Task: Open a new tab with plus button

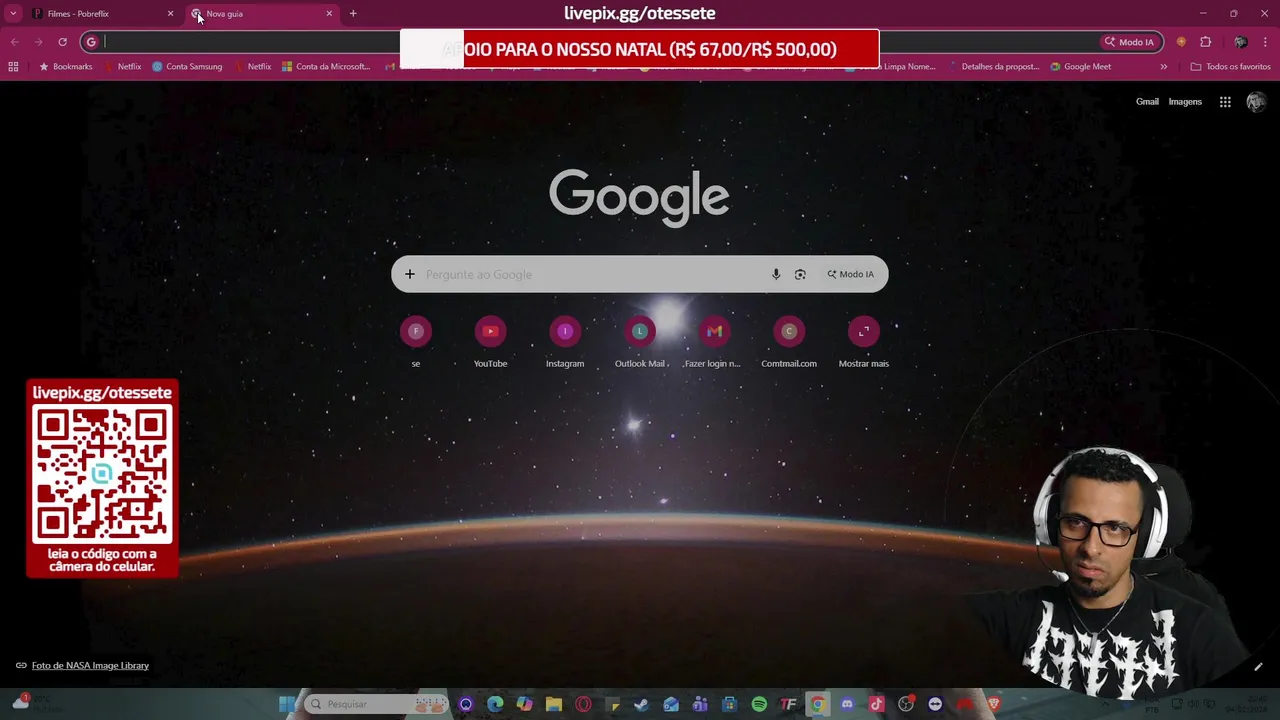Action: click(x=353, y=14)
